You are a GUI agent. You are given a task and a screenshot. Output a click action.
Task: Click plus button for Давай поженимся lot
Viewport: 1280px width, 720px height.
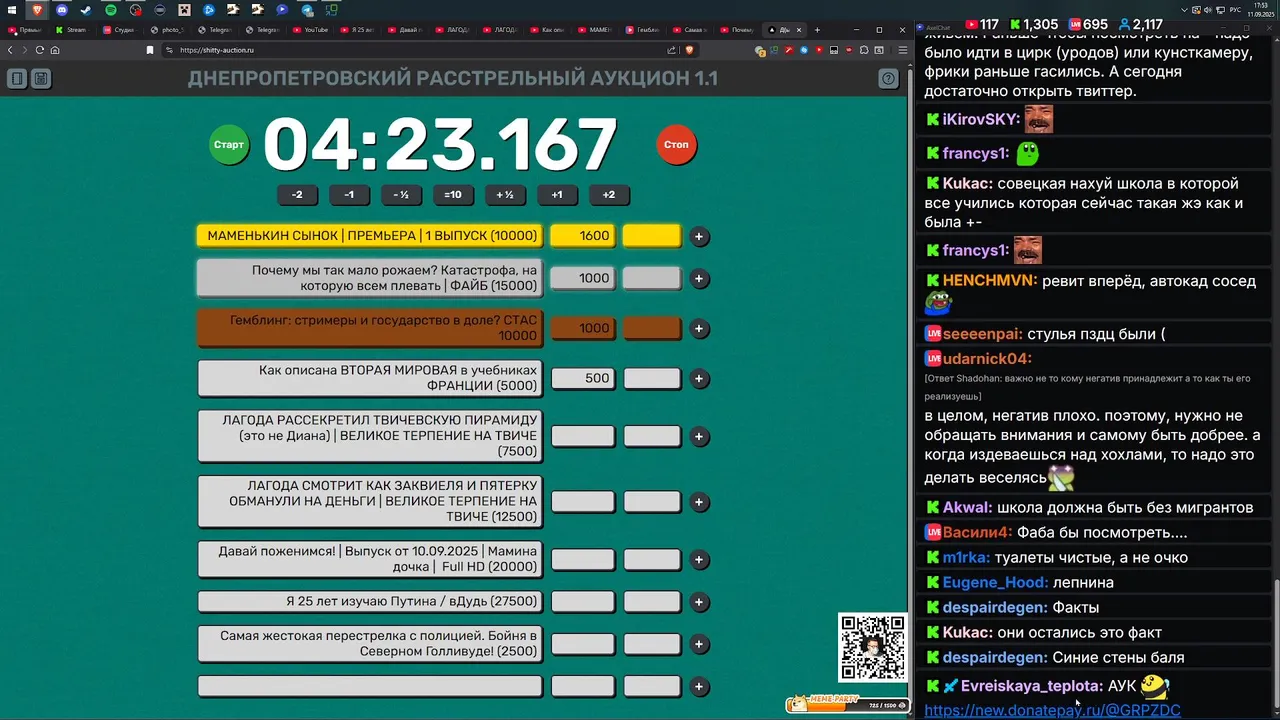tap(699, 560)
